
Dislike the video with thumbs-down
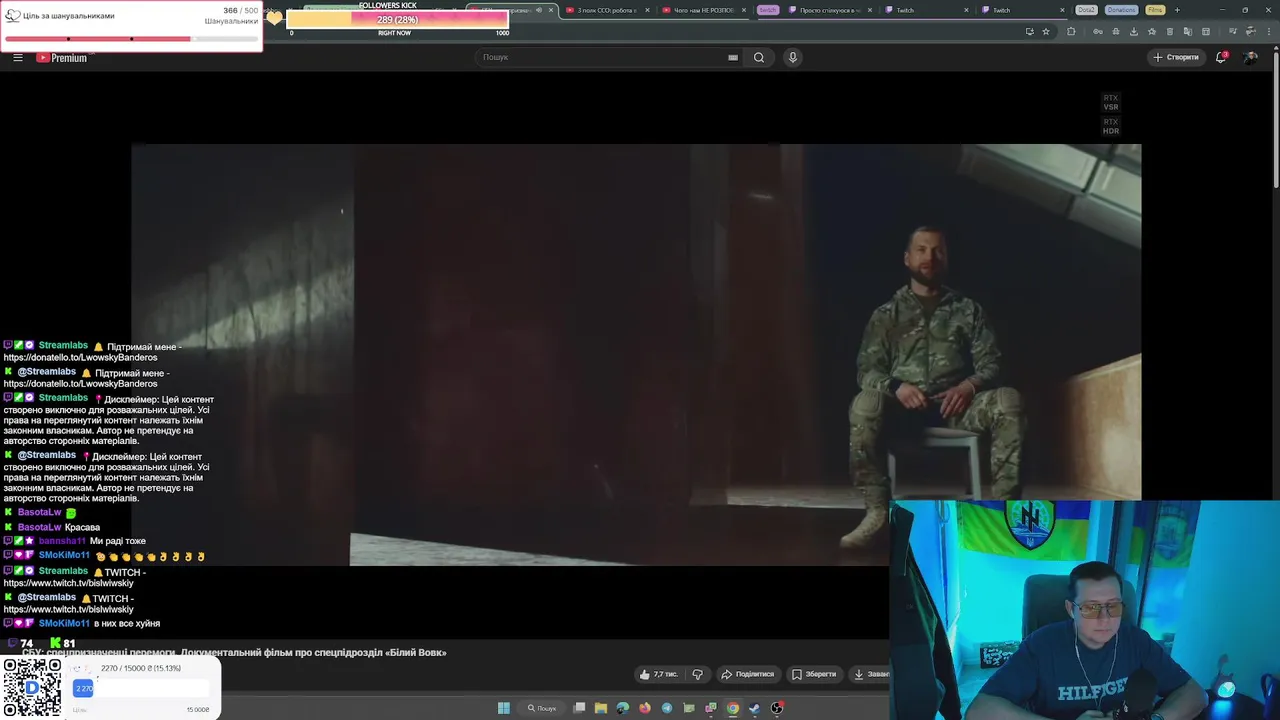click(697, 674)
